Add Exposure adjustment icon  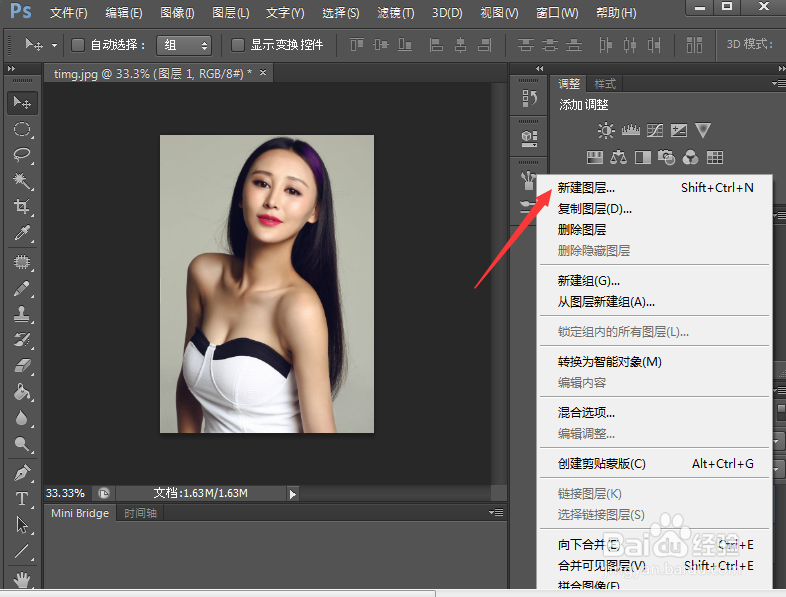(x=679, y=131)
